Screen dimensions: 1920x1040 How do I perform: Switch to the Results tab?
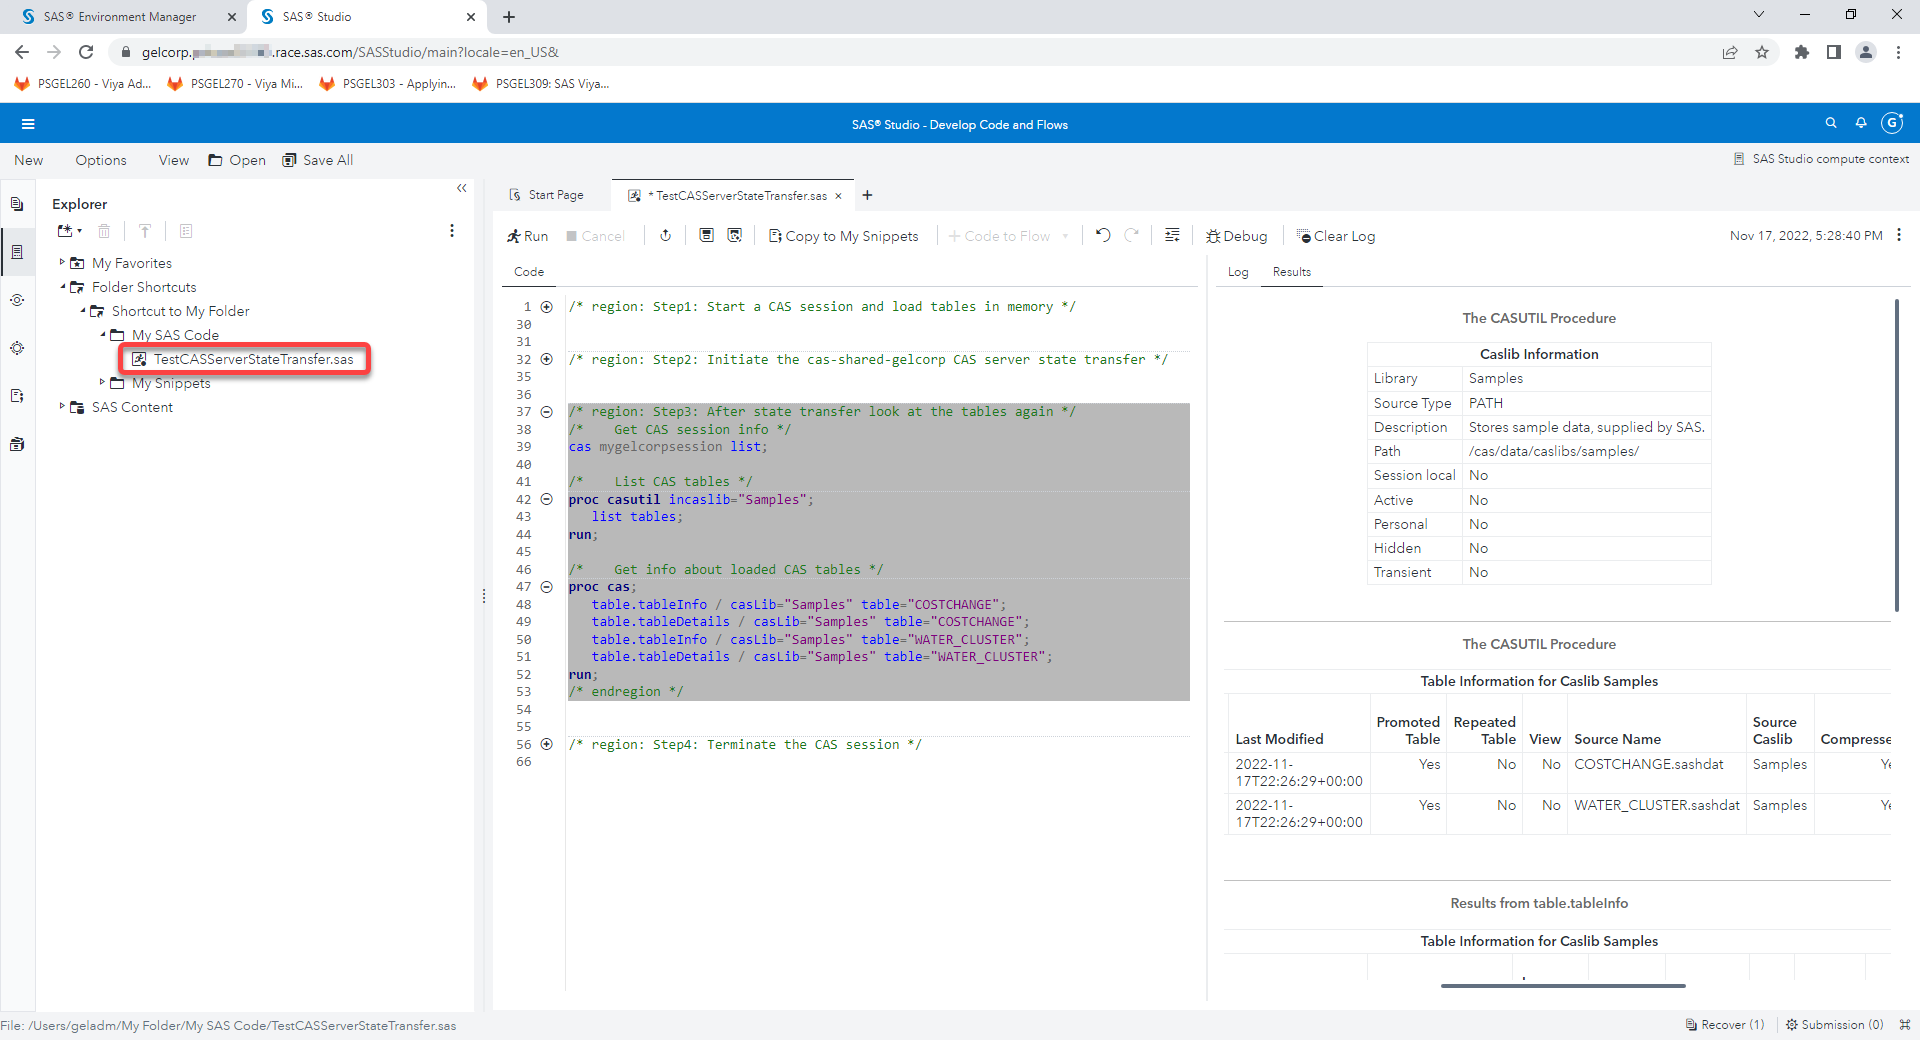point(1291,272)
